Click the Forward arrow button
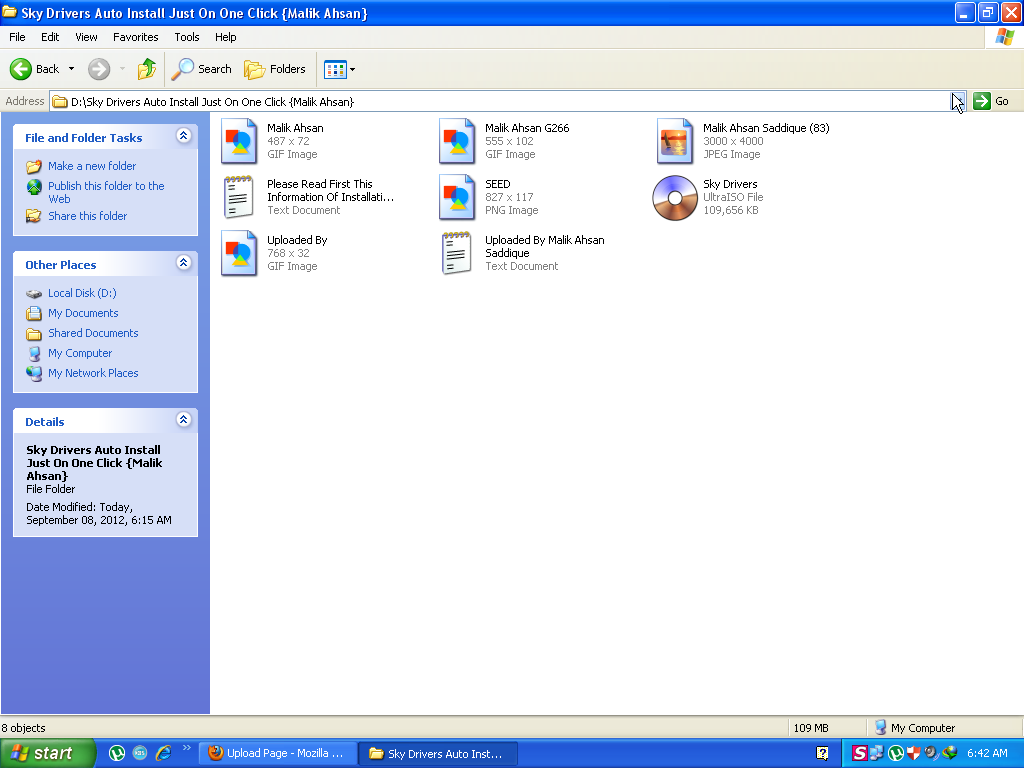1024x768 pixels. (x=99, y=69)
